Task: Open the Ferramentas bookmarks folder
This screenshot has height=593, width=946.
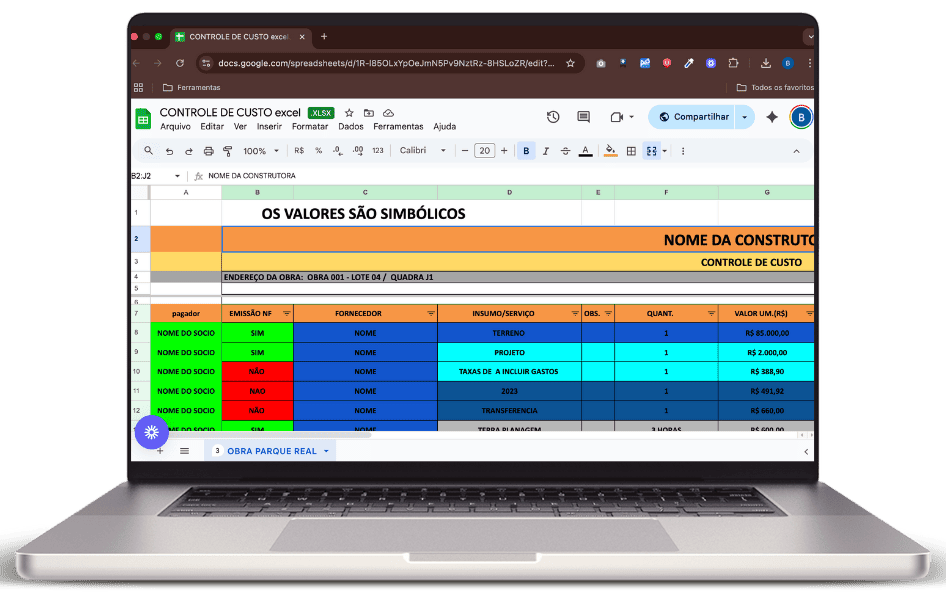Action: pos(191,87)
